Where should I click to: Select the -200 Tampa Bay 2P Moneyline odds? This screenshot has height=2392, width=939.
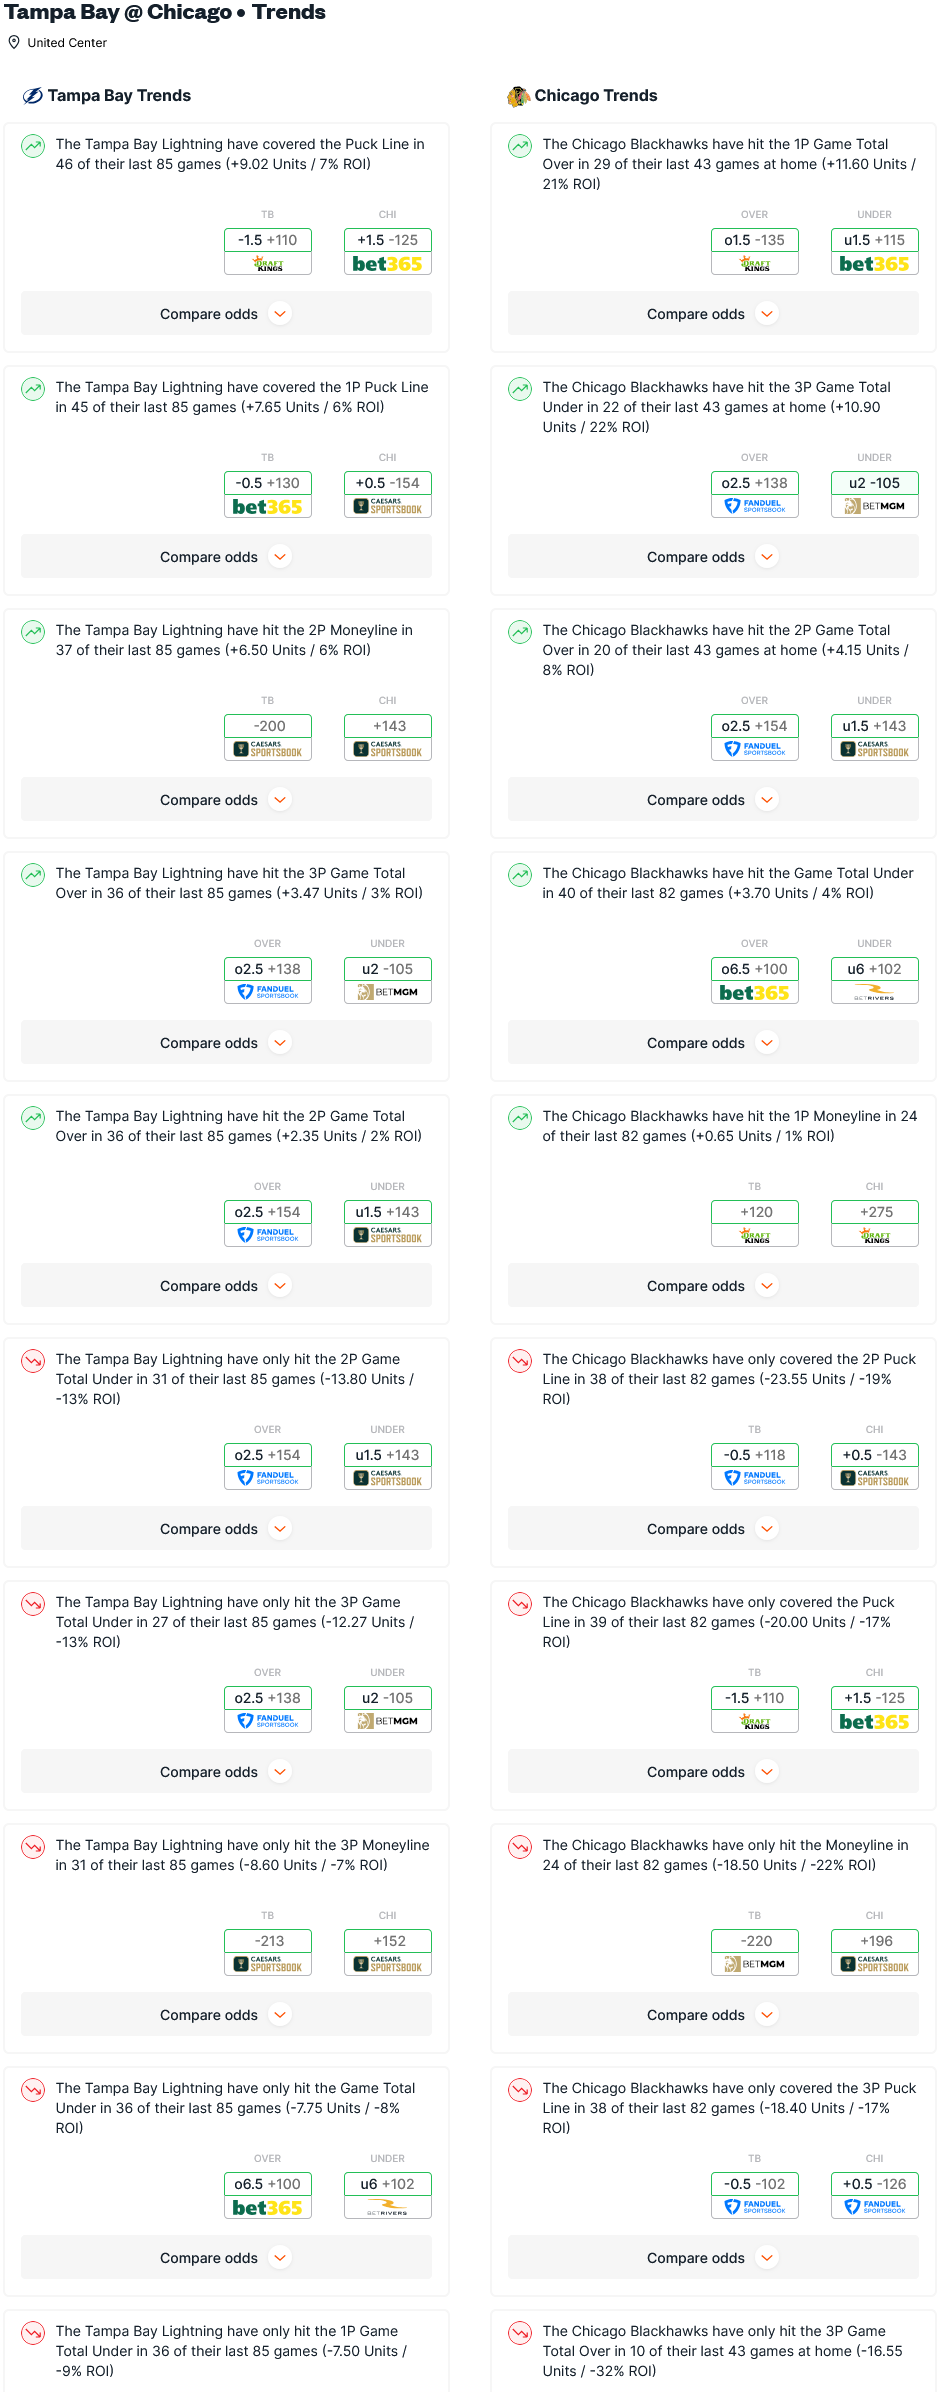pyautogui.click(x=268, y=726)
